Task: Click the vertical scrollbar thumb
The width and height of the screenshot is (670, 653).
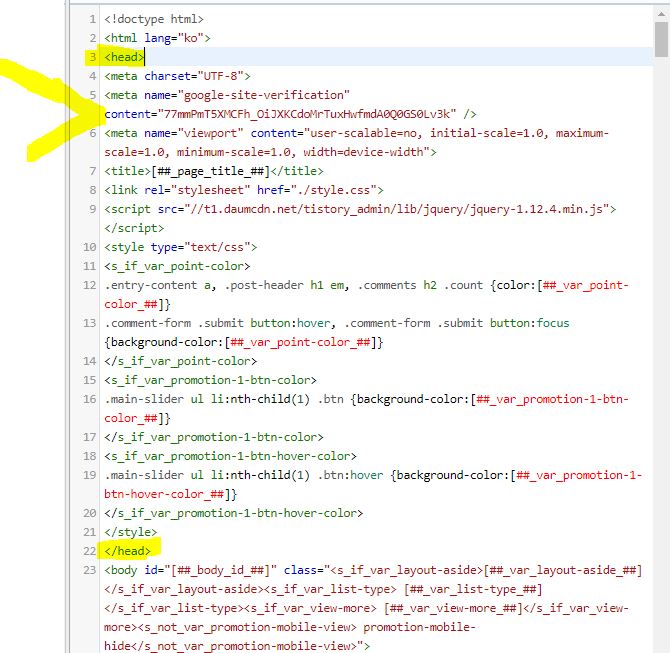Action: tap(661, 39)
